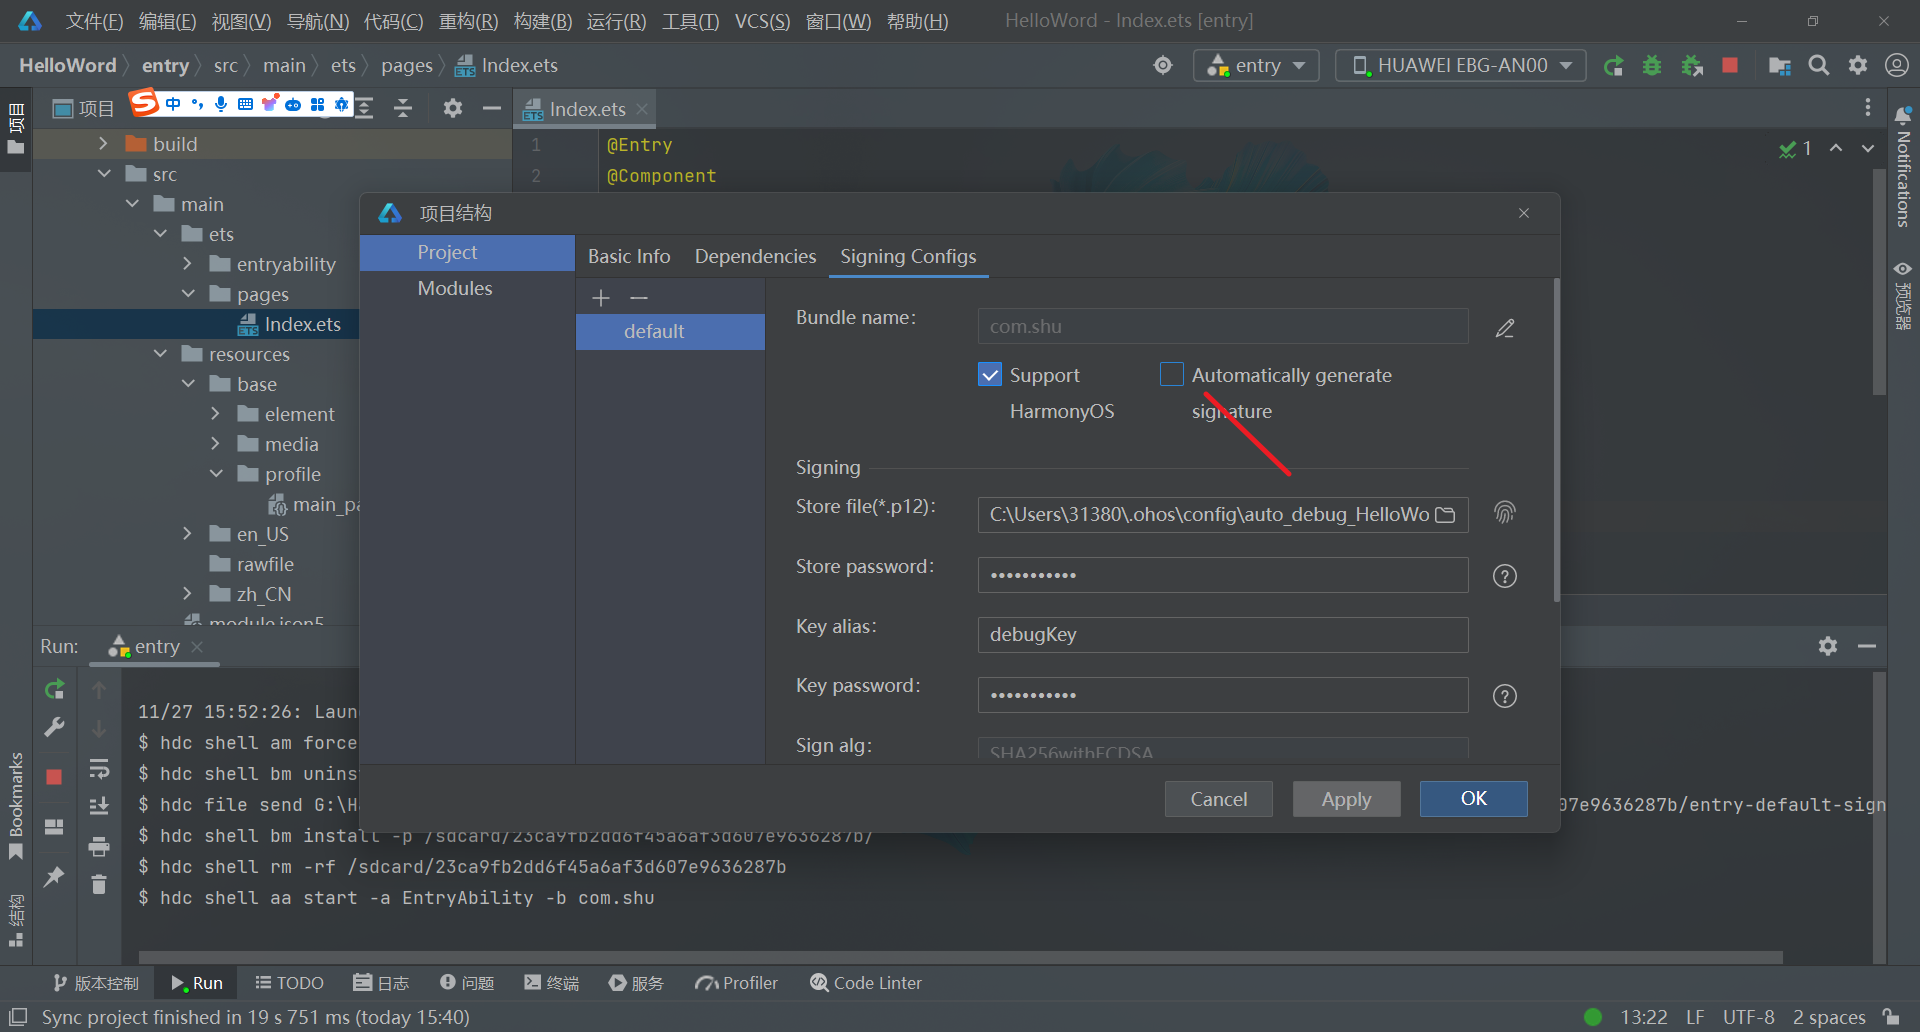The height and width of the screenshot is (1032, 1920).
Task: Switch to Dependencies tab
Action: pyautogui.click(x=755, y=257)
